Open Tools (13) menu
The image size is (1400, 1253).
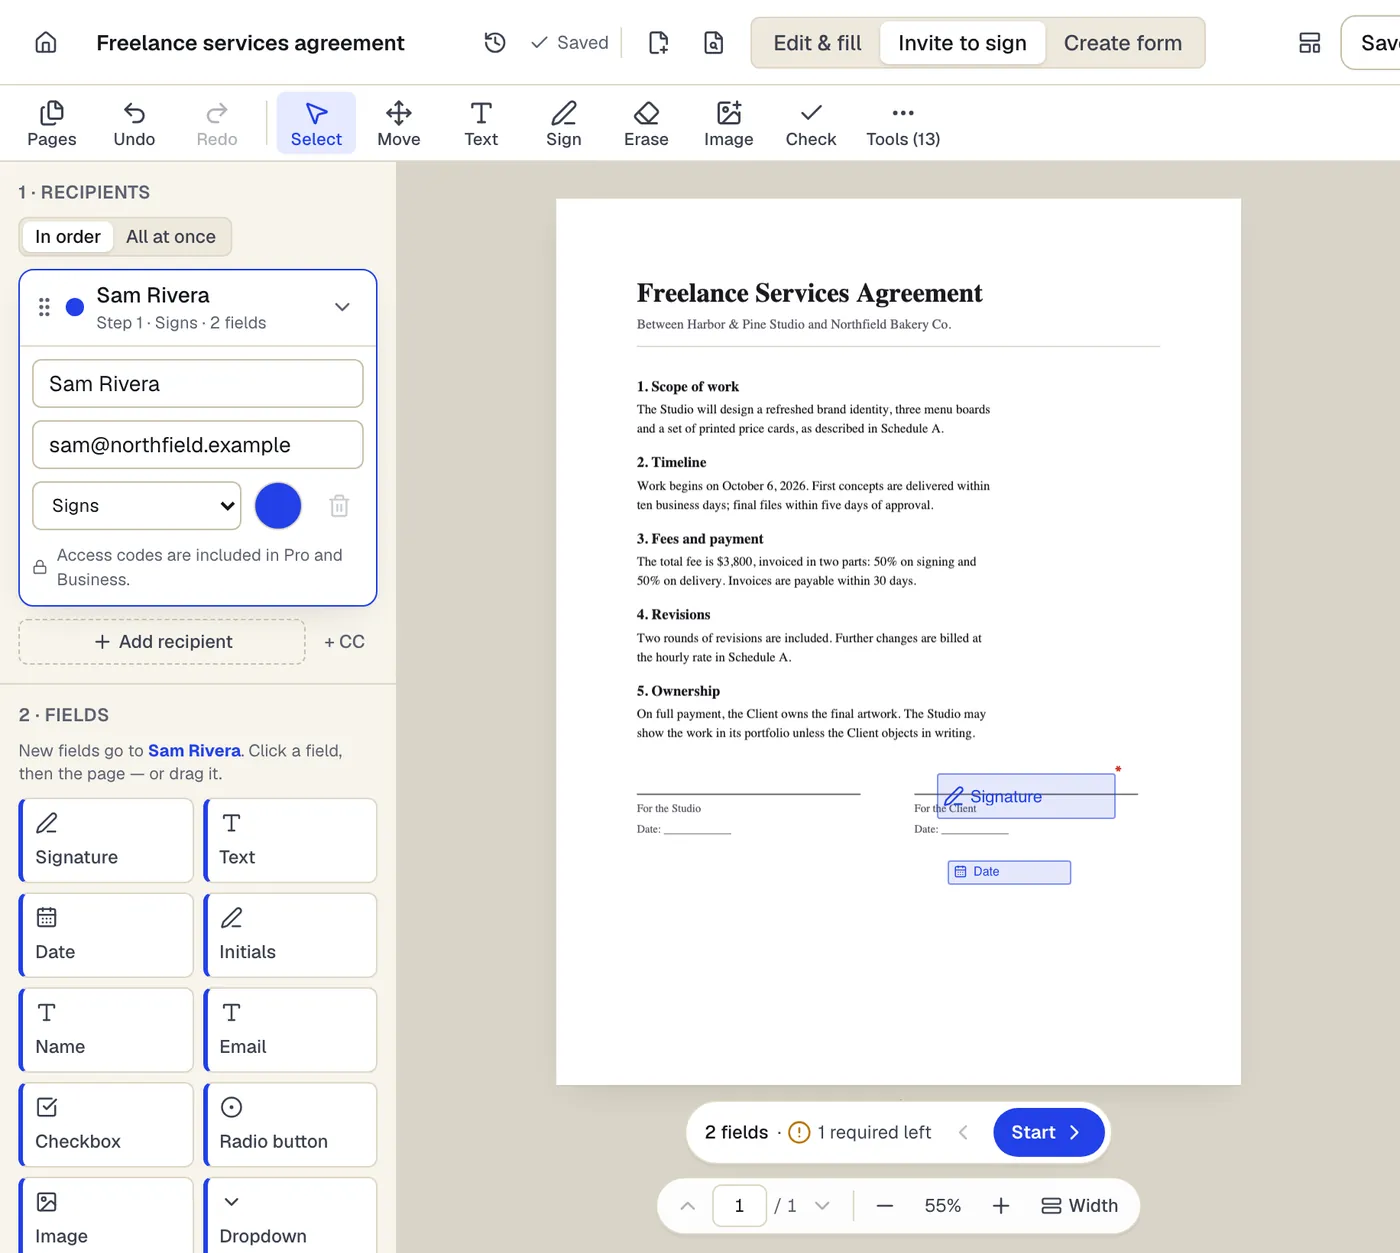903,124
